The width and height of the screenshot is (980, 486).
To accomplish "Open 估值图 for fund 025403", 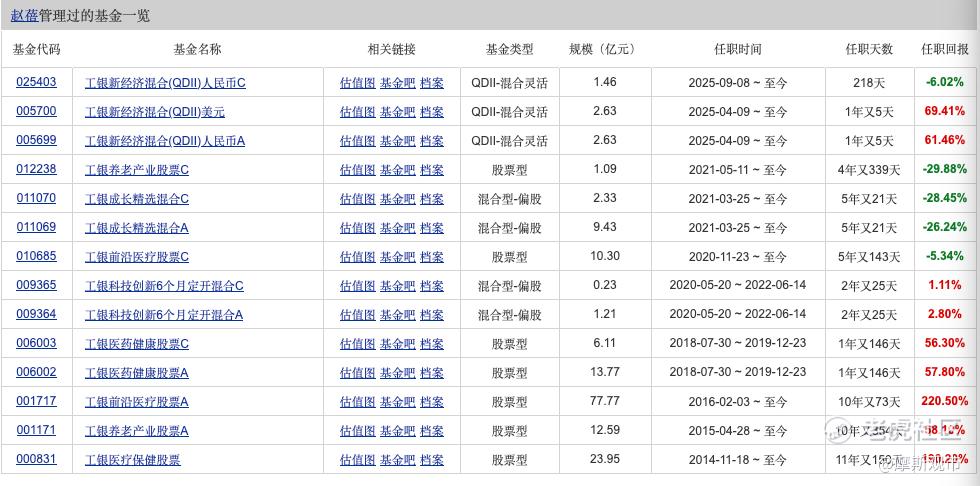I will (x=358, y=82).
